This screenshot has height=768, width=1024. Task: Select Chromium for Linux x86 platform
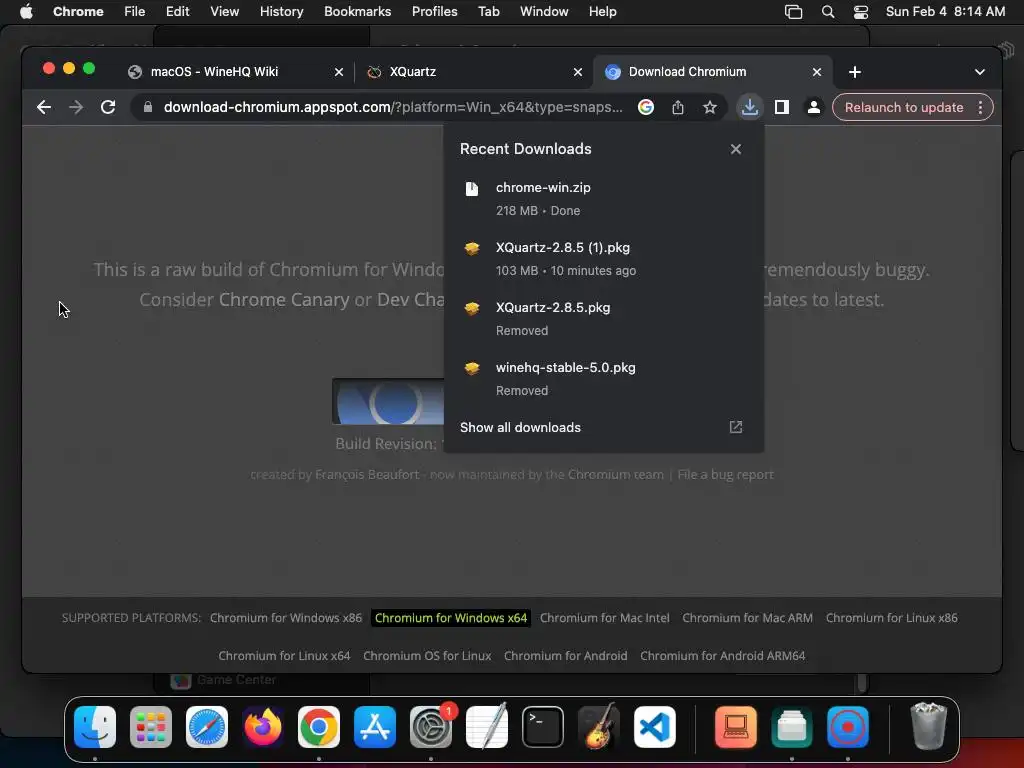(891, 618)
